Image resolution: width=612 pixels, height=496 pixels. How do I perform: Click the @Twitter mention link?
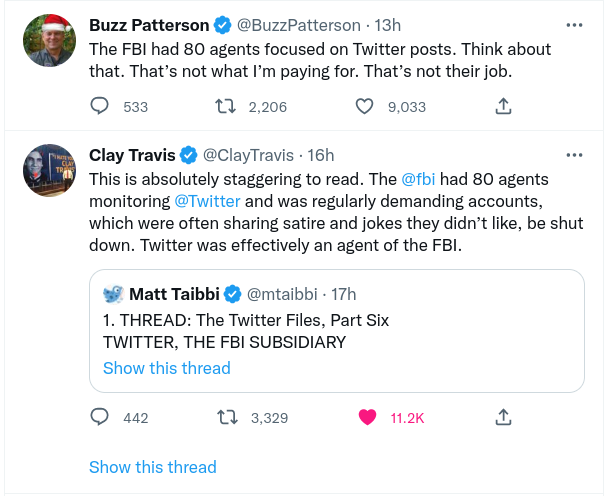click(201, 201)
